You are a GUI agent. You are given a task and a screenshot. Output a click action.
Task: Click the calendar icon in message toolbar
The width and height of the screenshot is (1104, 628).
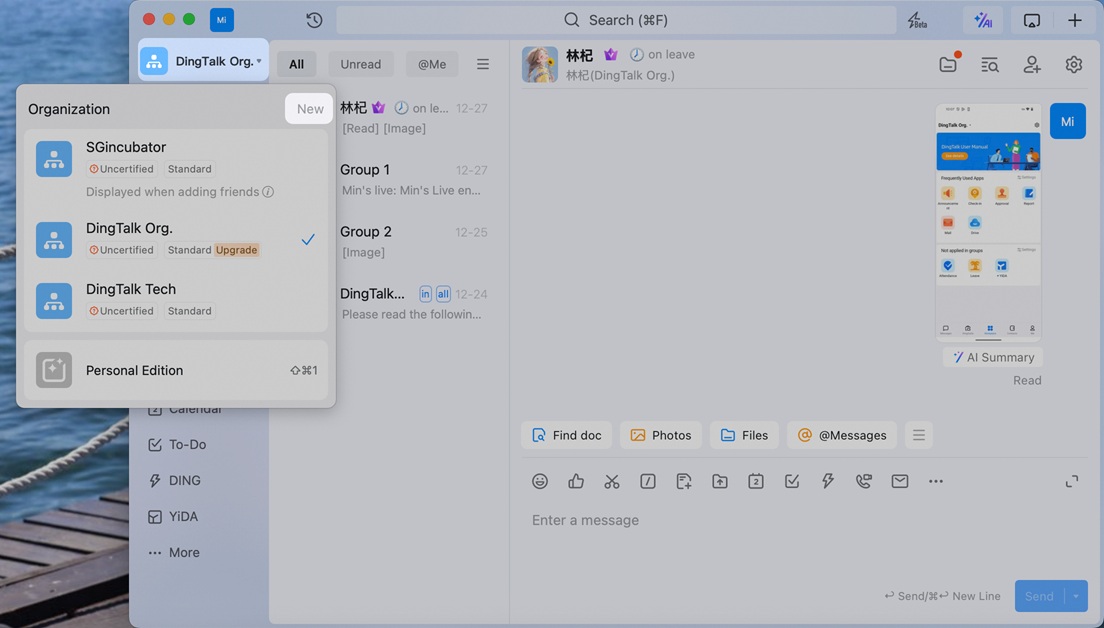755,481
